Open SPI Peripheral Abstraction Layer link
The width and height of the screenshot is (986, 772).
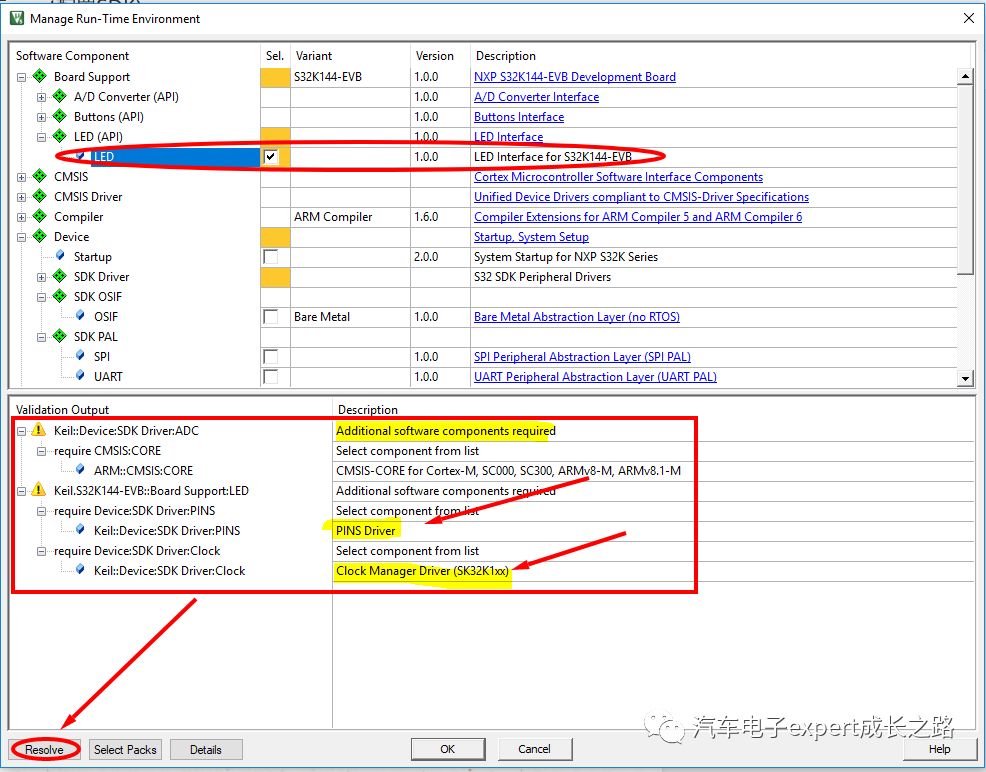click(582, 357)
